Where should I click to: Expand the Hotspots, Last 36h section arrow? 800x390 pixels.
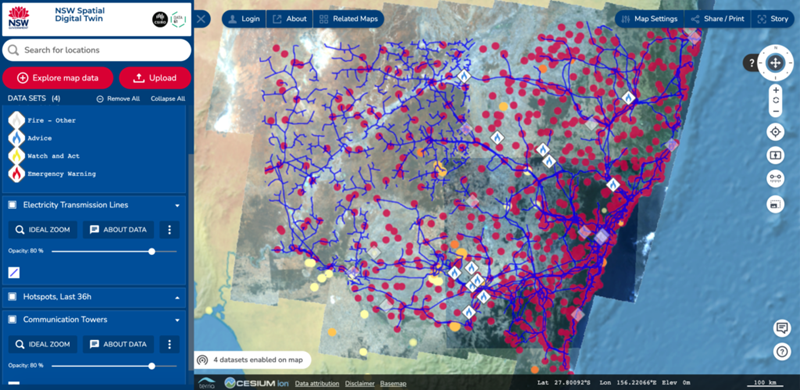tap(178, 297)
